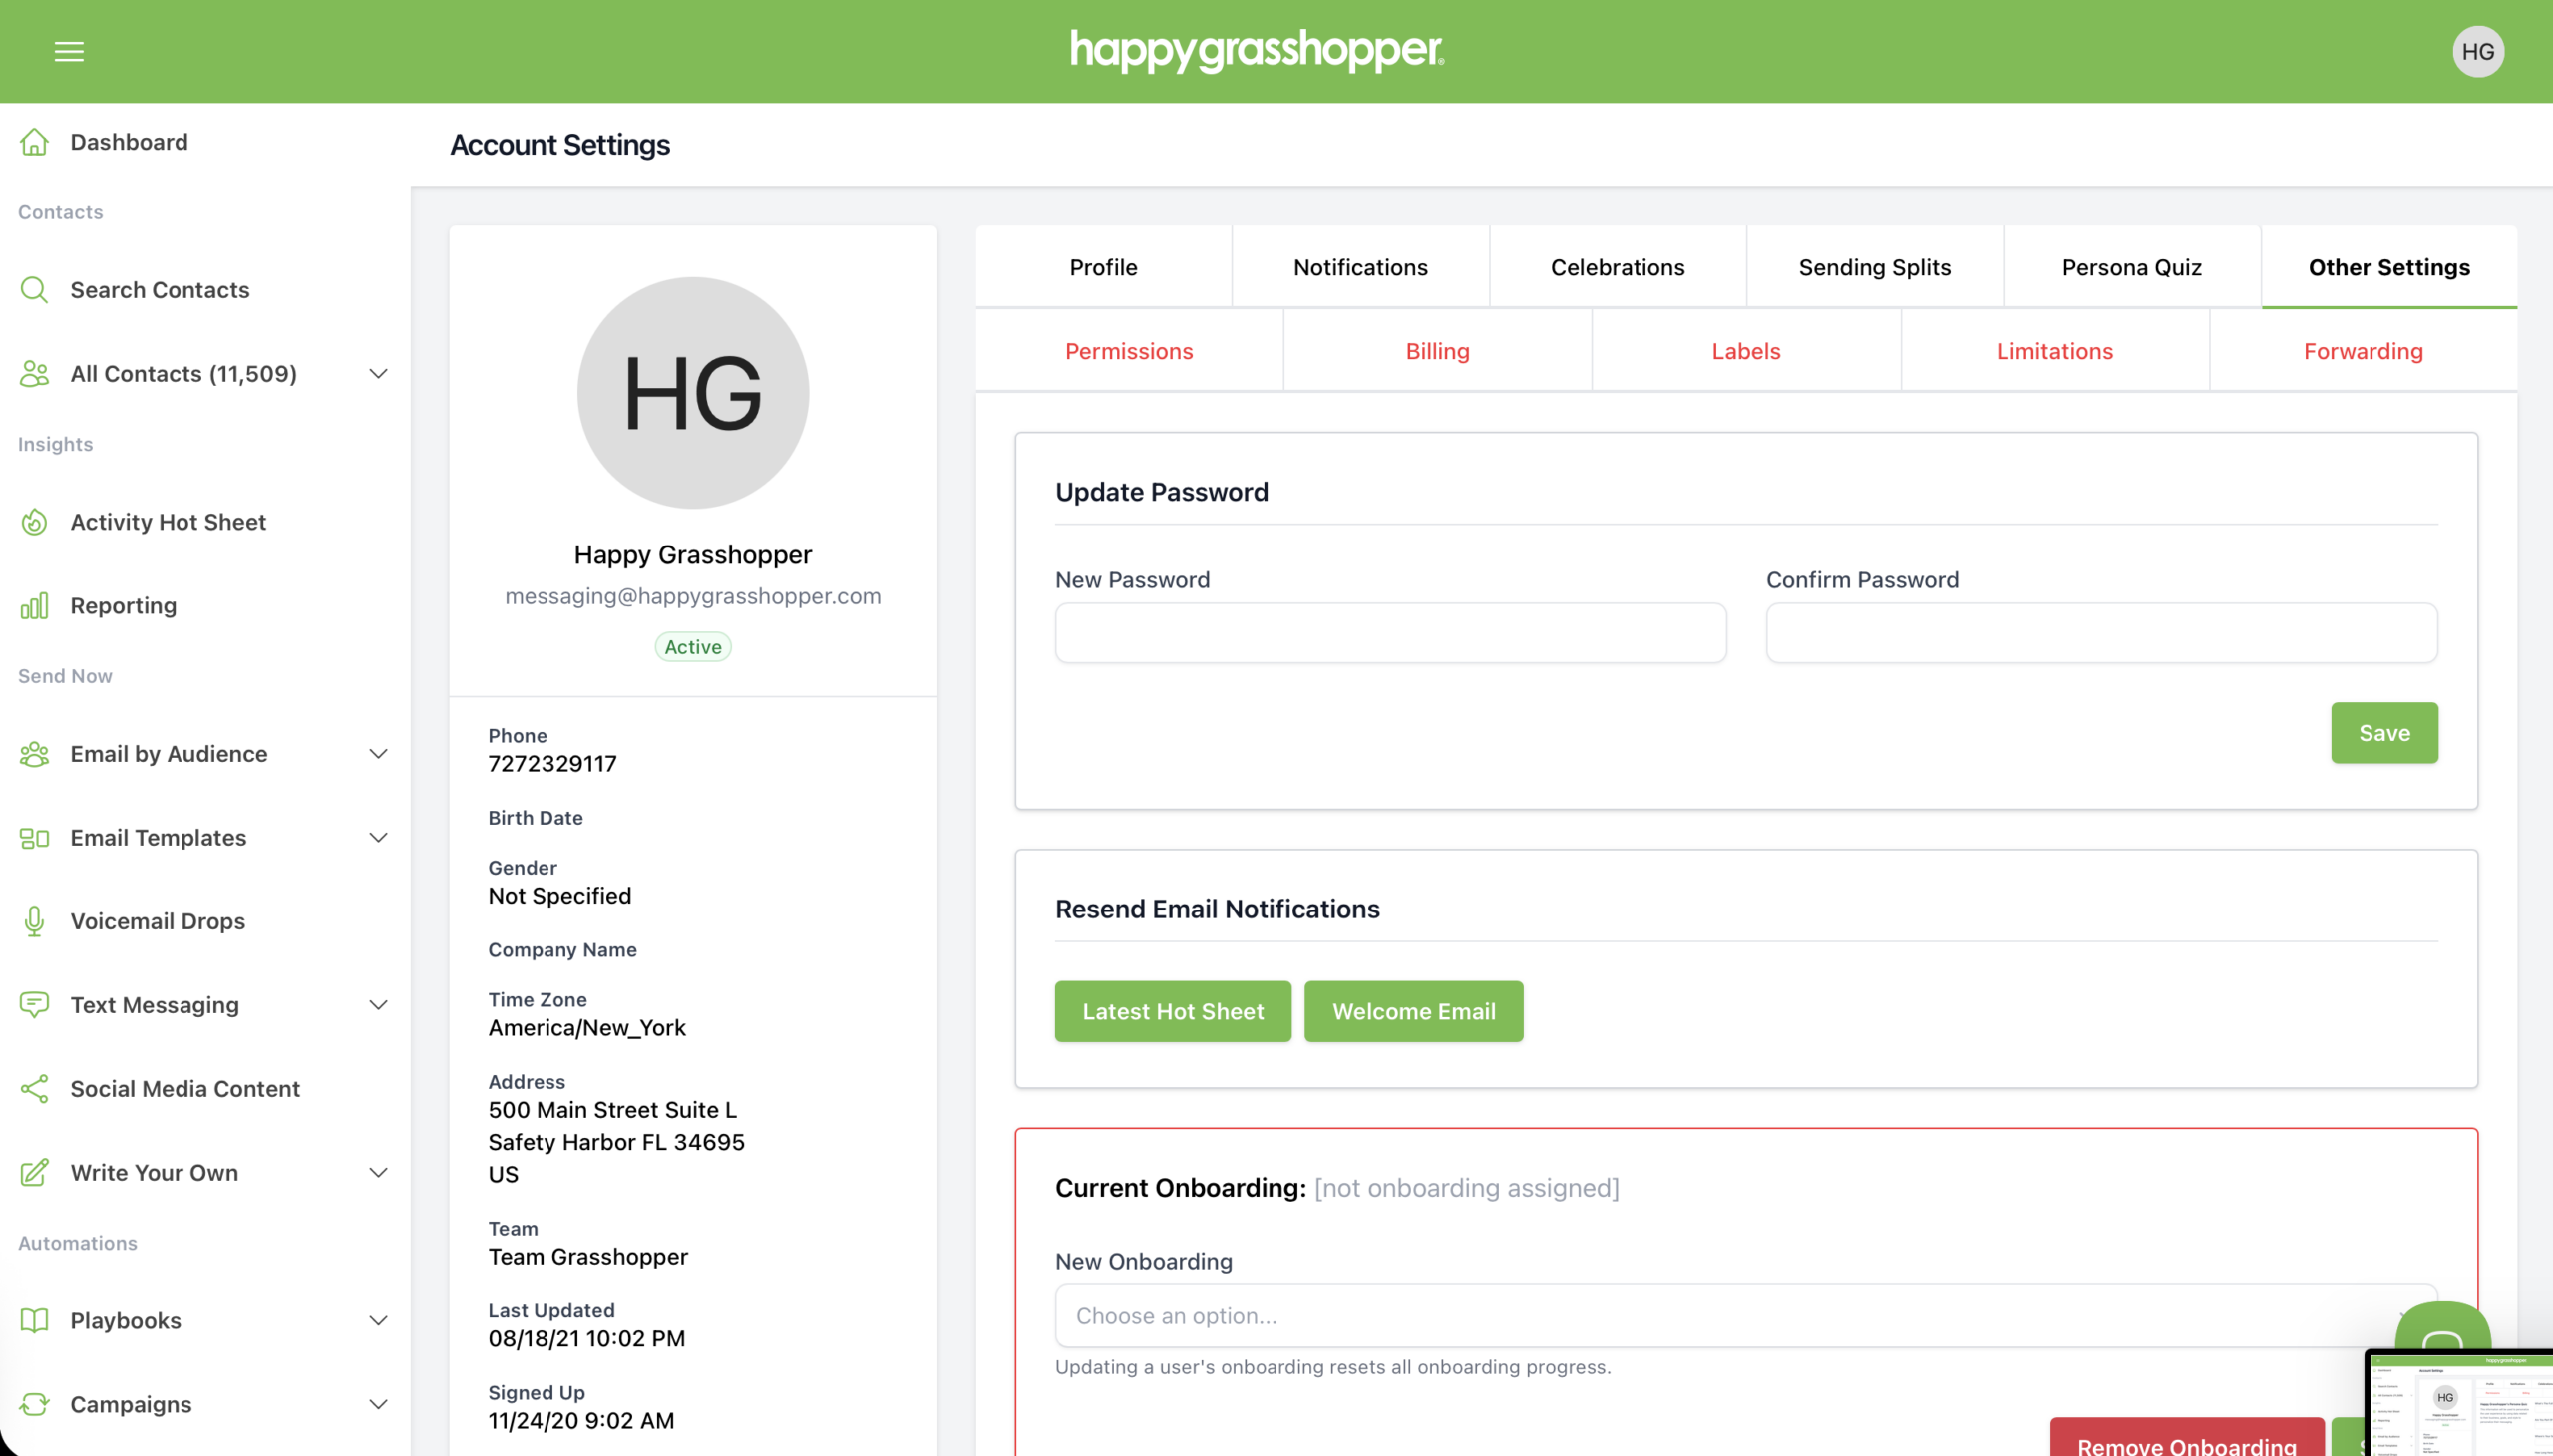Click the Welcome Email button
The image size is (2553, 1456).
1413,1011
